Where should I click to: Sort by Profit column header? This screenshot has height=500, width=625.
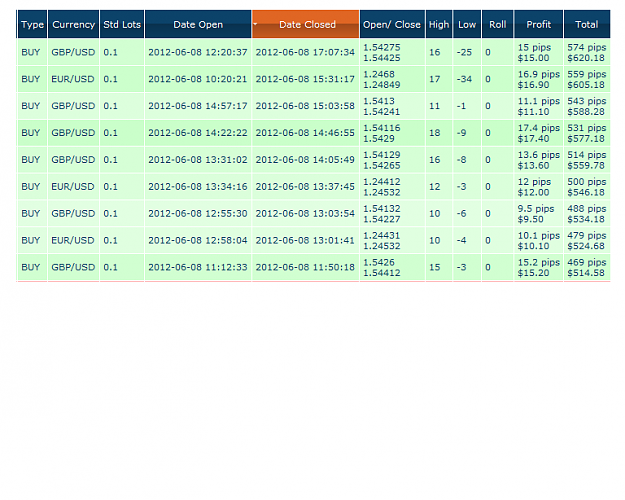click(539, 24)
